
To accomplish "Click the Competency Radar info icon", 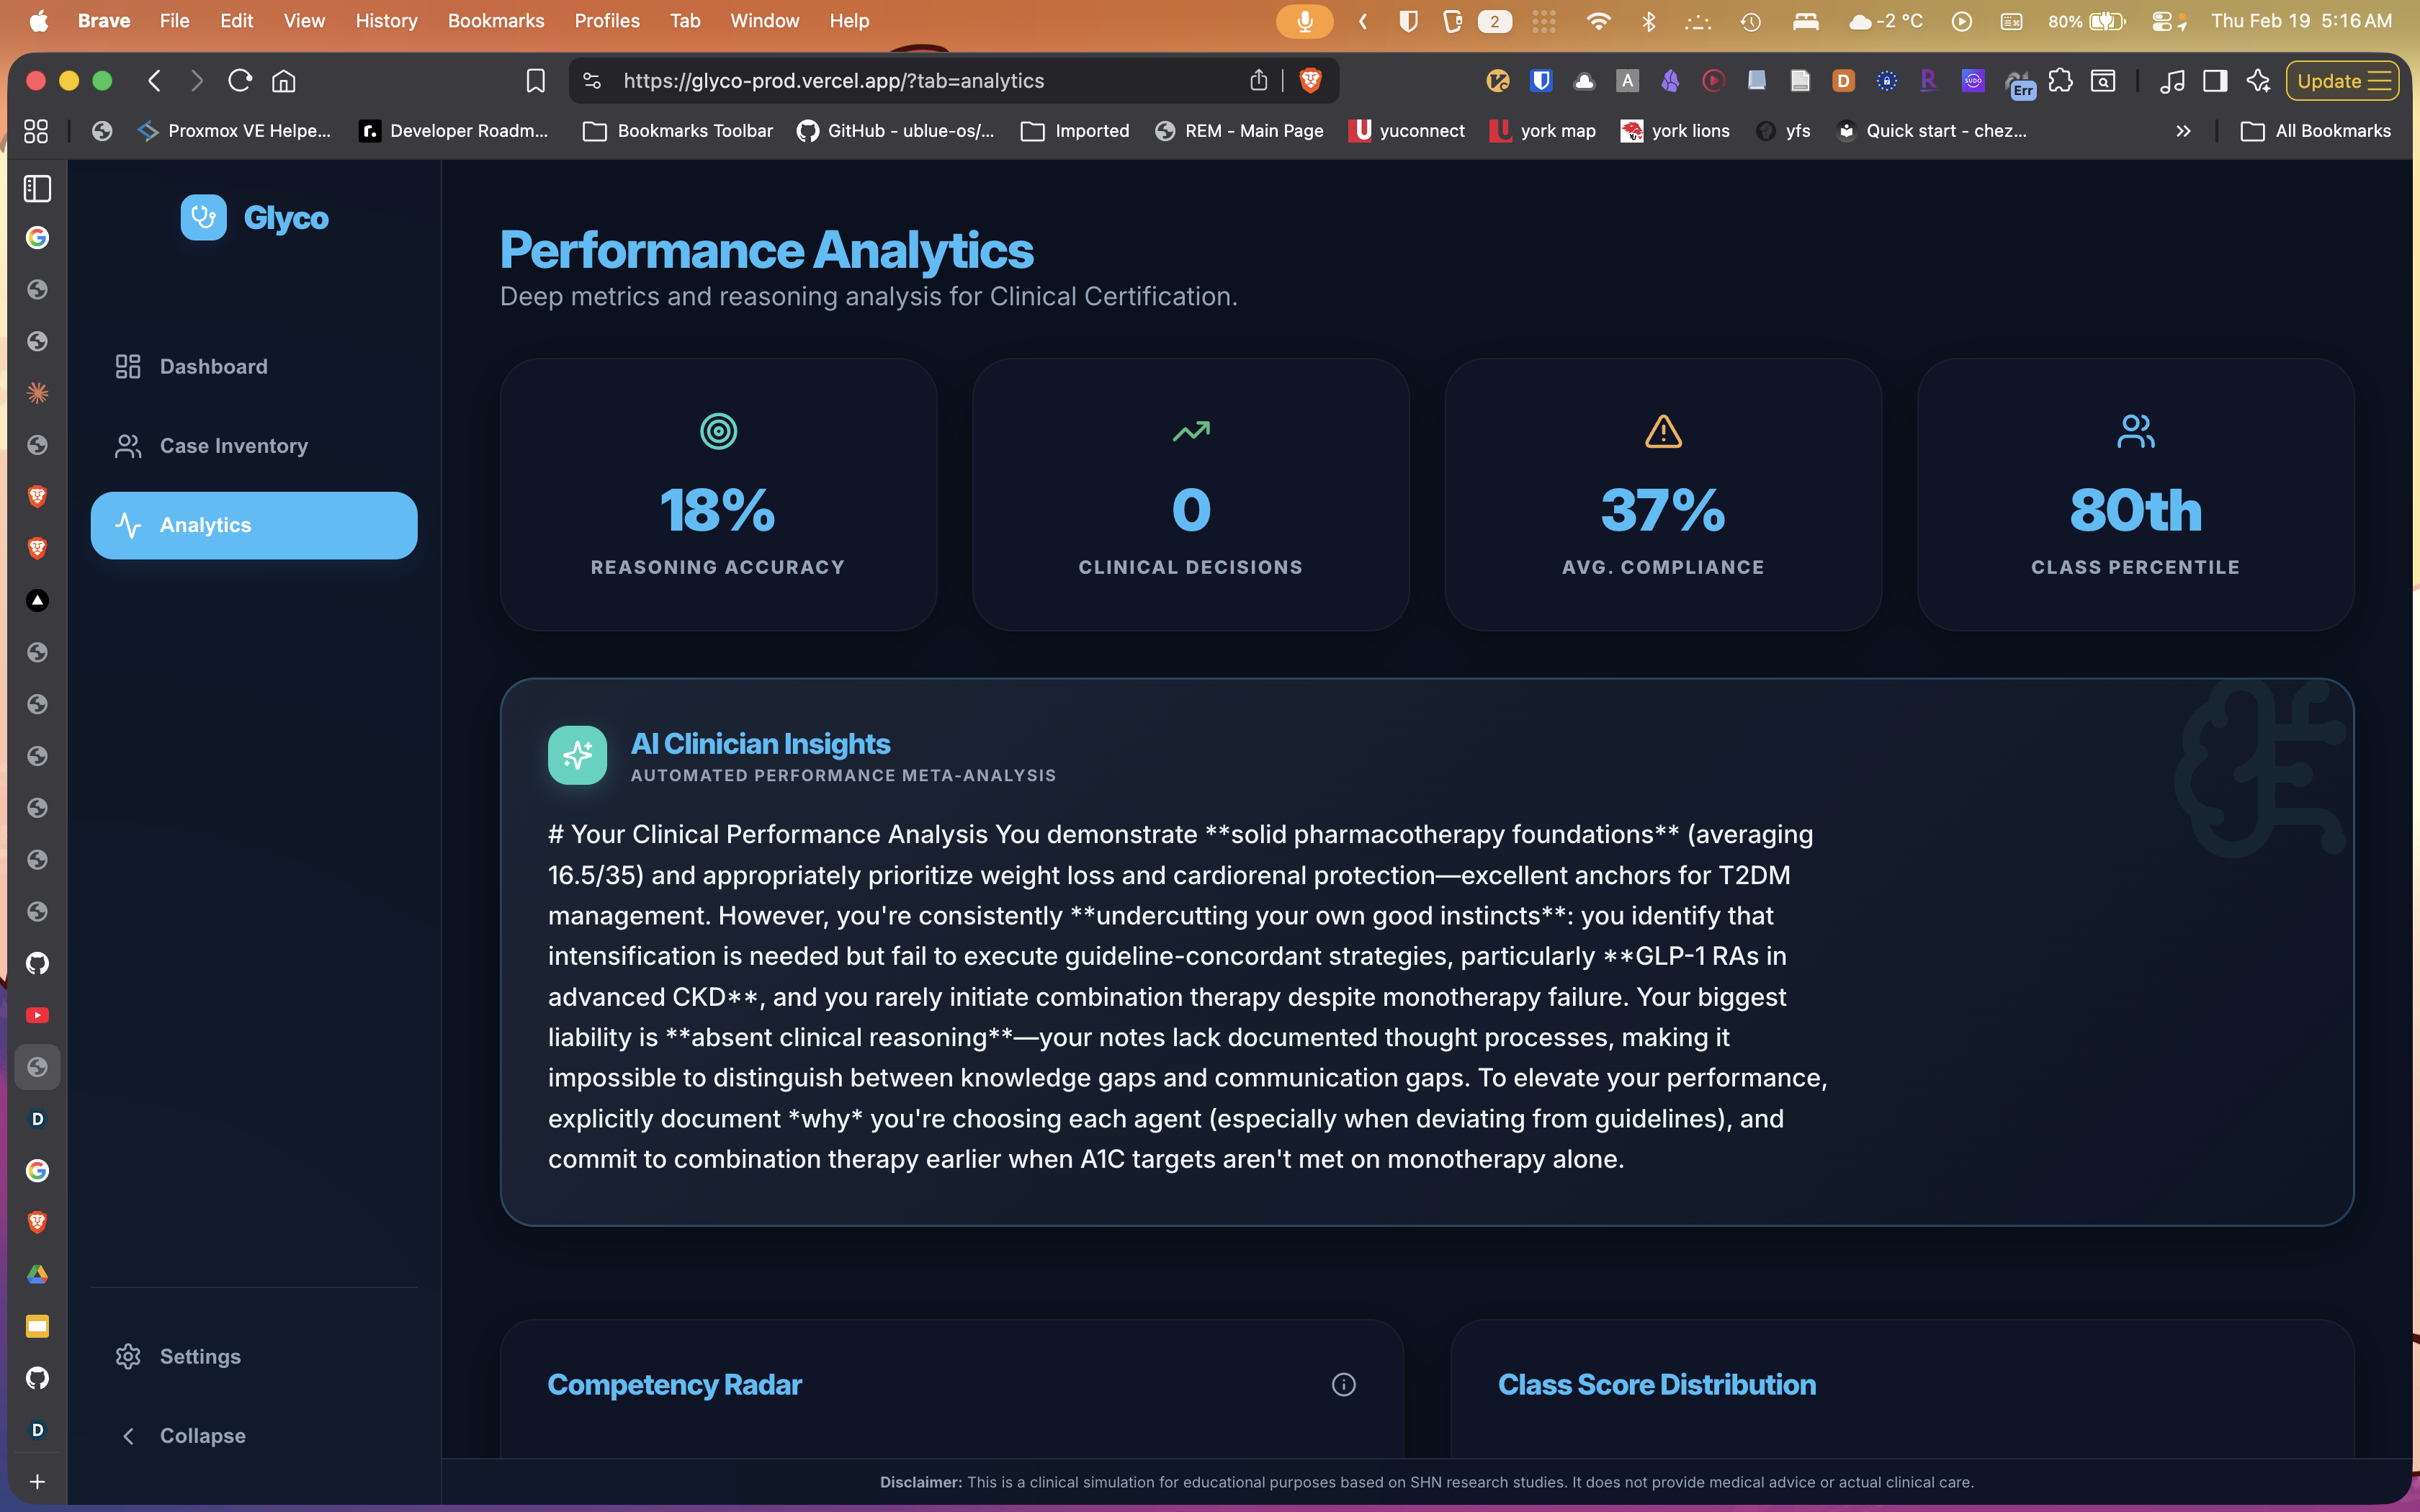I will 1343,1384.
